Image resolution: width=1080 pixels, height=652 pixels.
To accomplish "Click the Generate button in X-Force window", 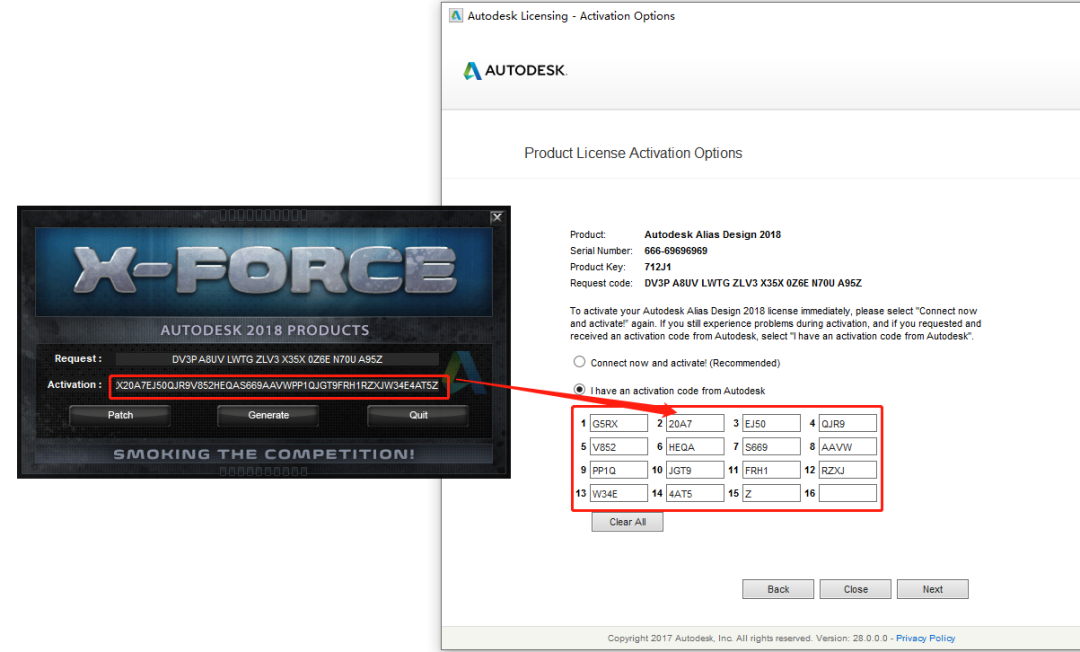I will point(268,415).
